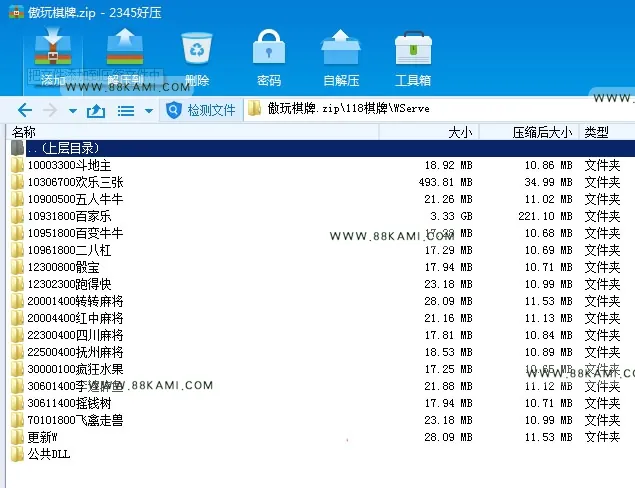
Task: Click the archive path address field
Action: (x=439, y=109)
